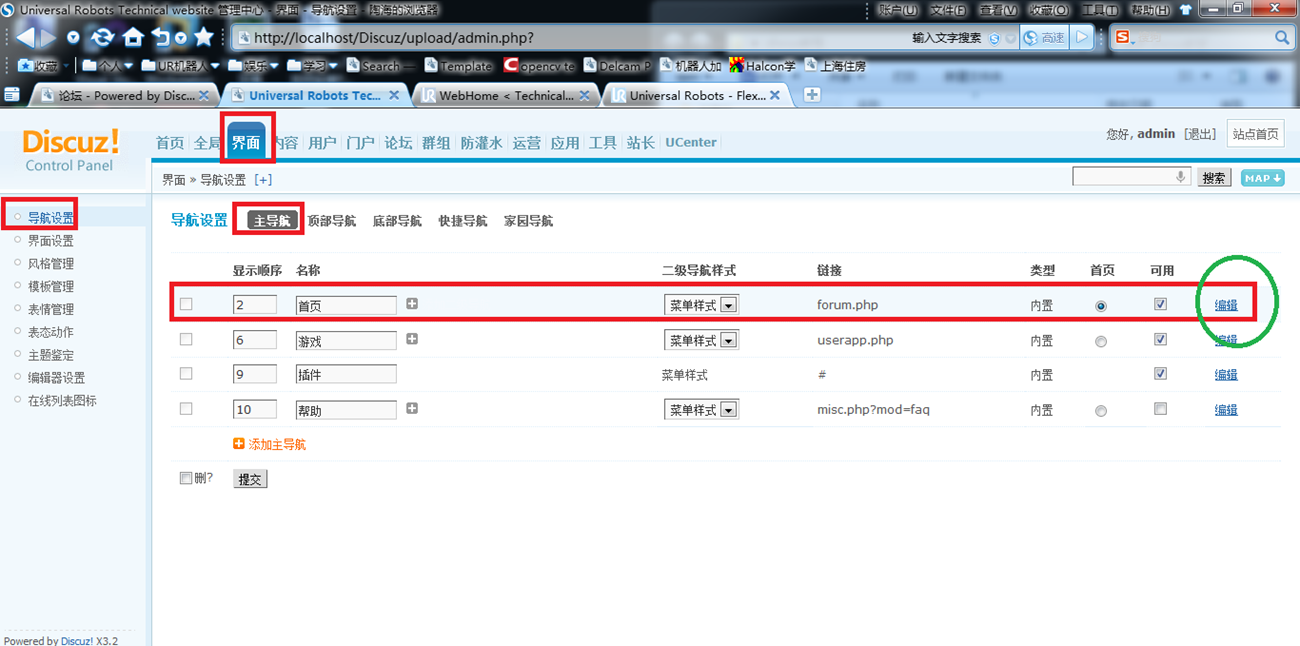Select the 首页 radio for misc.php?mod=faq row
The height and width of the screenshot is (646, 1300).
[x=1101, y=410]
